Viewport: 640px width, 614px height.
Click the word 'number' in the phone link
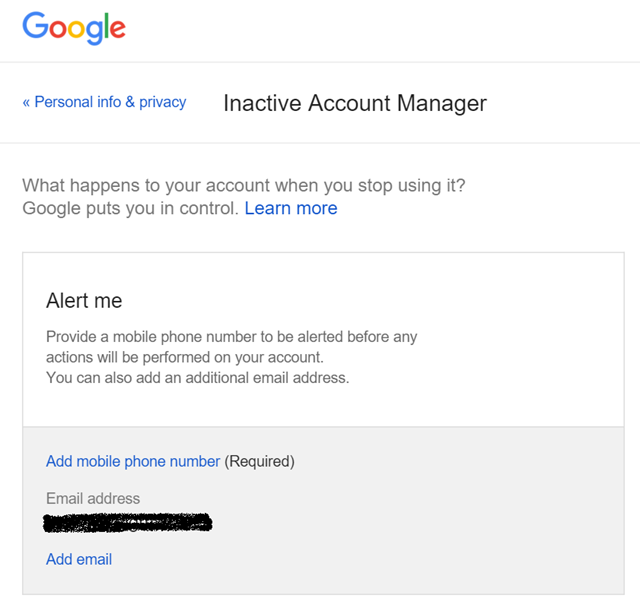195,461
